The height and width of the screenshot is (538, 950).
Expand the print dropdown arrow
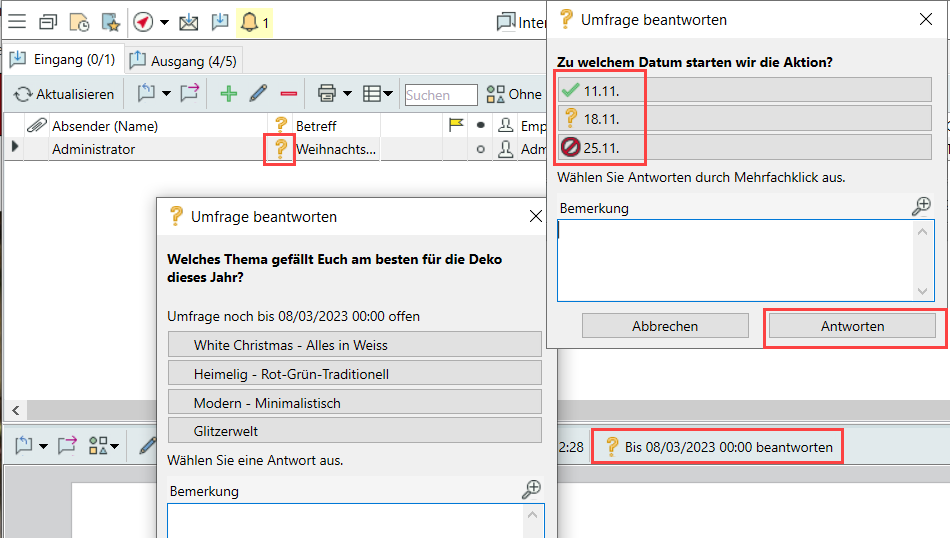tap(348, 94)
